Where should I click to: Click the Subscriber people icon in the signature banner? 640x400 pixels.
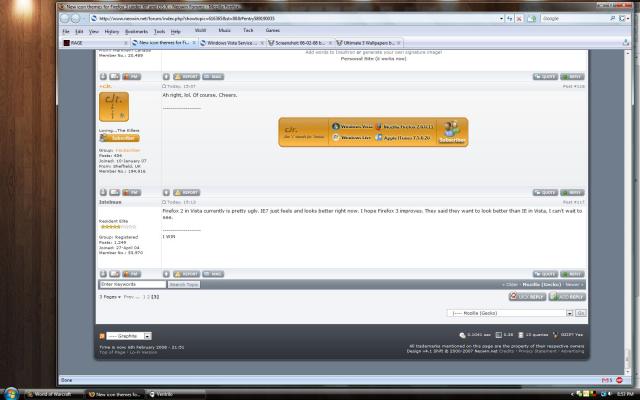(451, 132)
